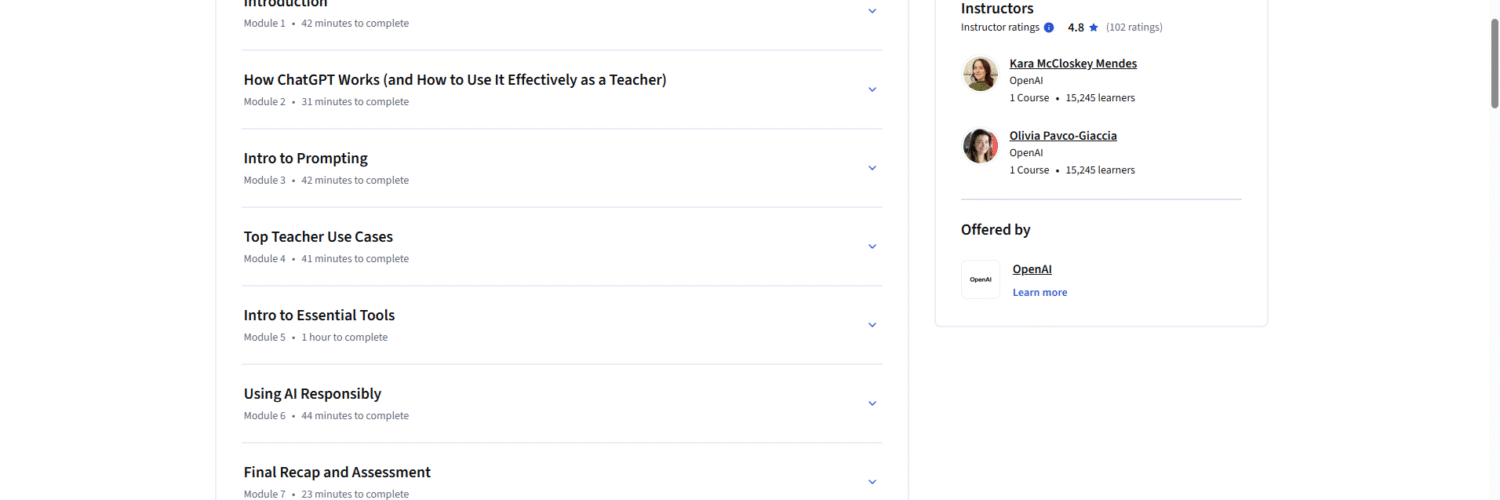Click the Using AI Responsibly title

pyautogui.click(x=312, y=394)
